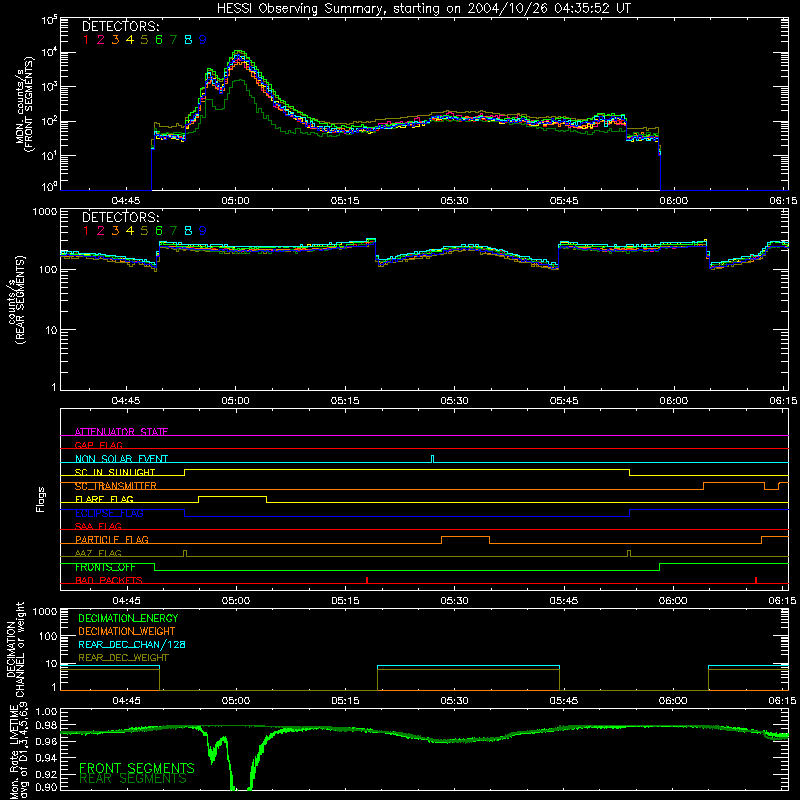
Task: Click the GAP_FLAG label
Action: coord(98,445)
